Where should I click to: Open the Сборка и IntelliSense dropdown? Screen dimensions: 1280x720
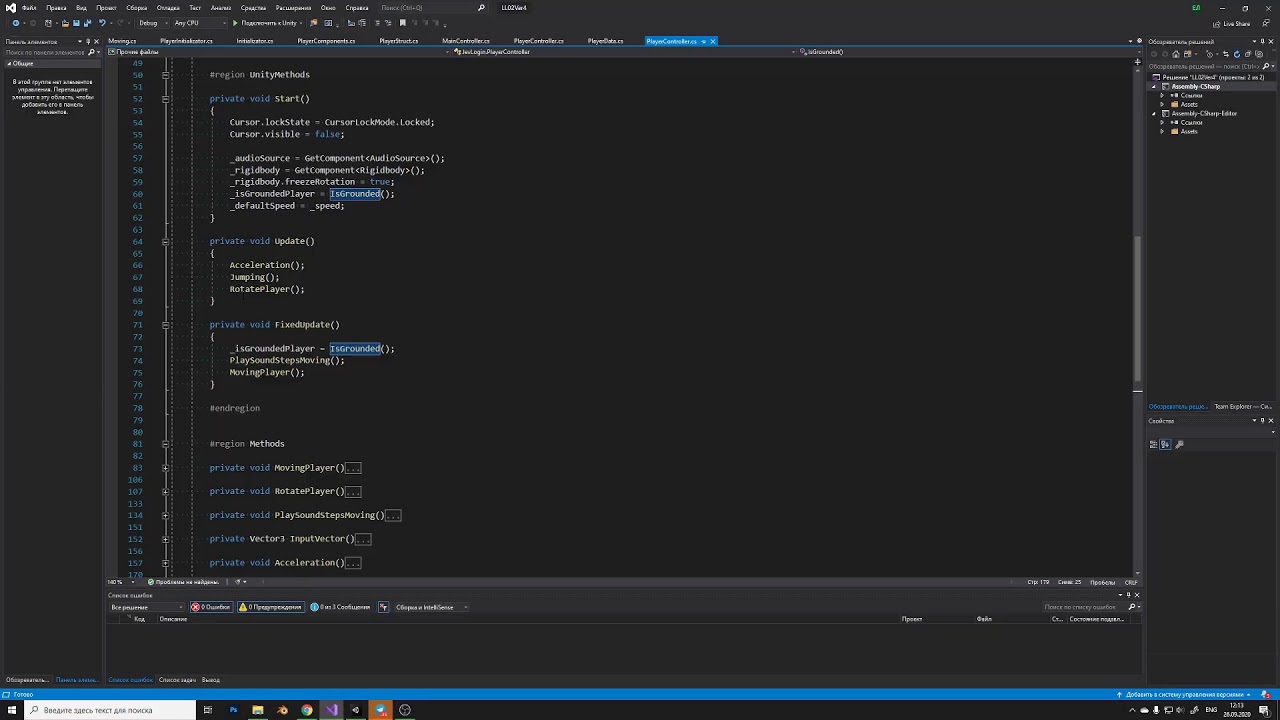(x=430, y=607)
